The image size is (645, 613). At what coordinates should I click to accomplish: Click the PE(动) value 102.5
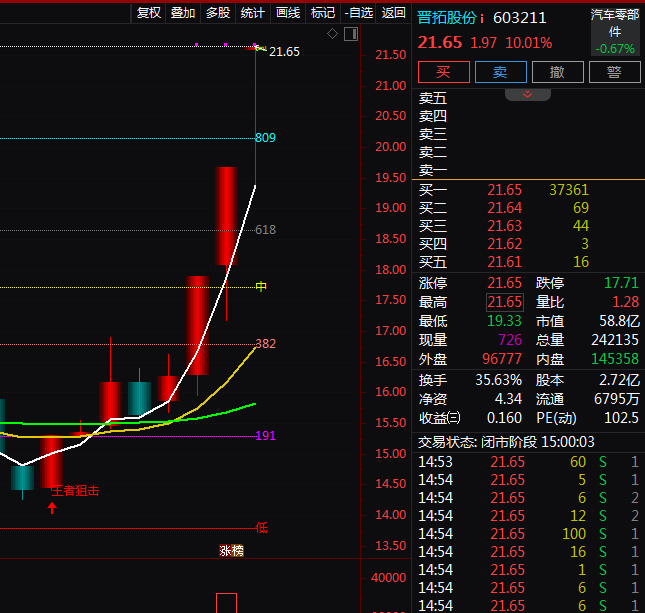coord(621,418)
